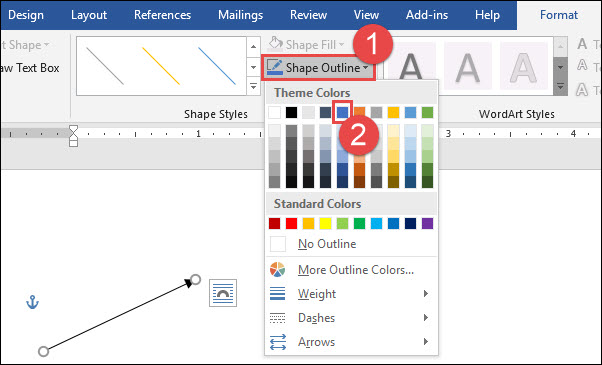Click the Shape Outline pen icon

pos(275,68)
